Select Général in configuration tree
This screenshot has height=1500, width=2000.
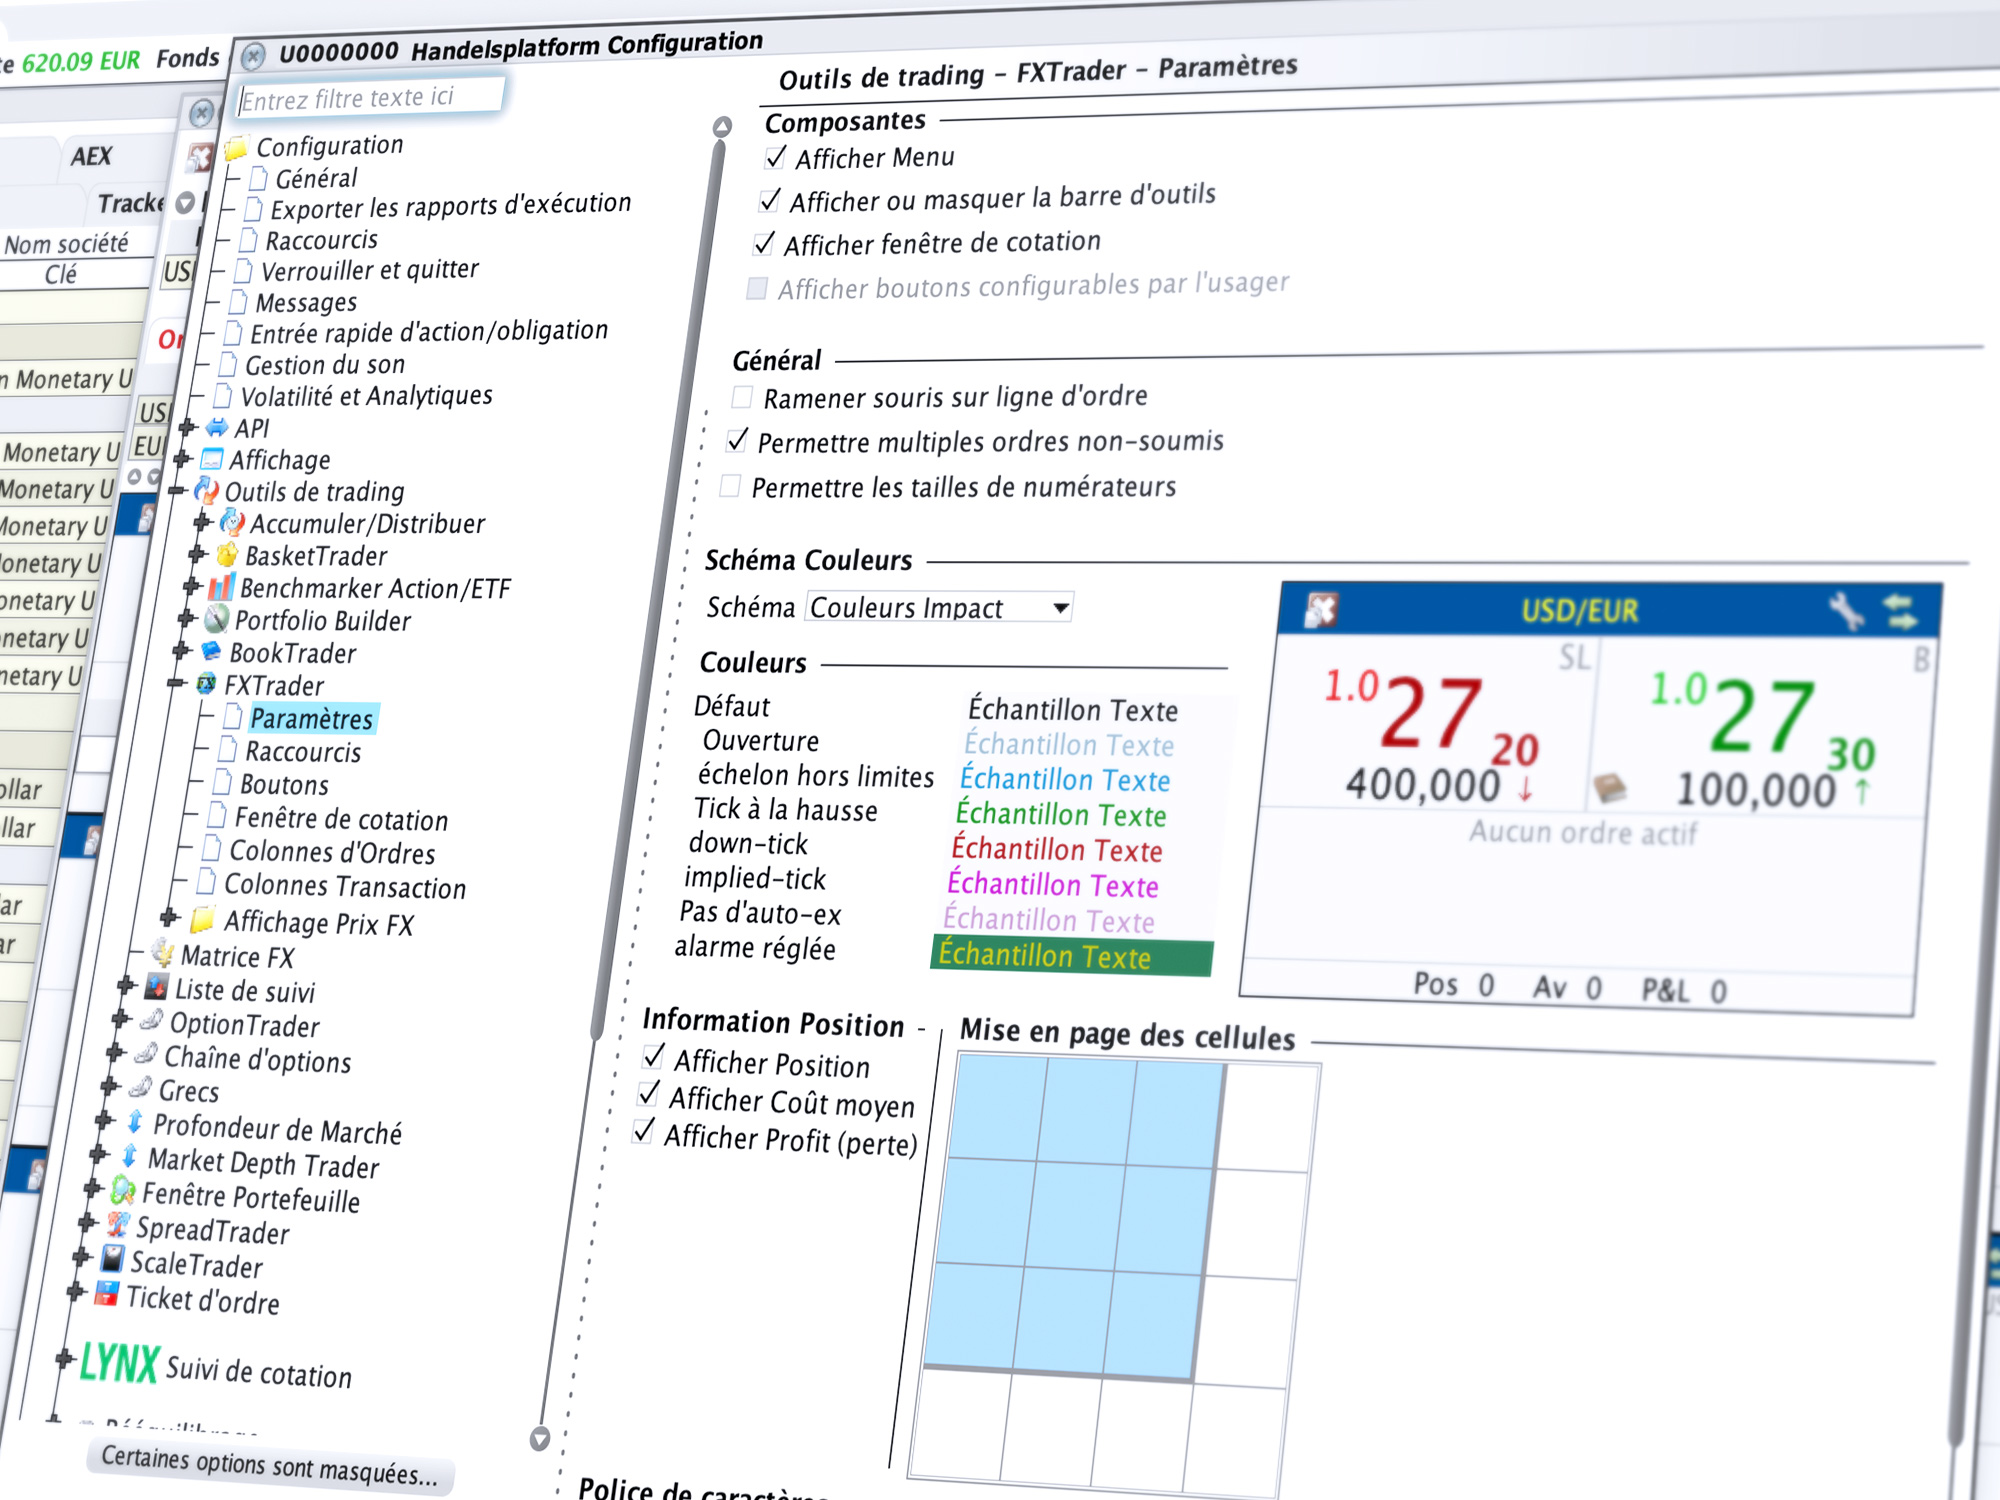pos(316,178)
